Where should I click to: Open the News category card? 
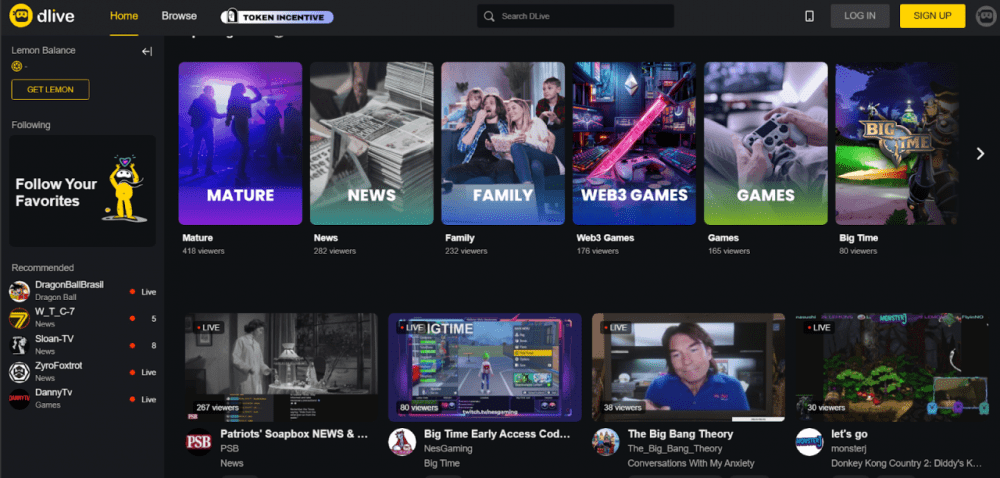[x=372, y=143]
